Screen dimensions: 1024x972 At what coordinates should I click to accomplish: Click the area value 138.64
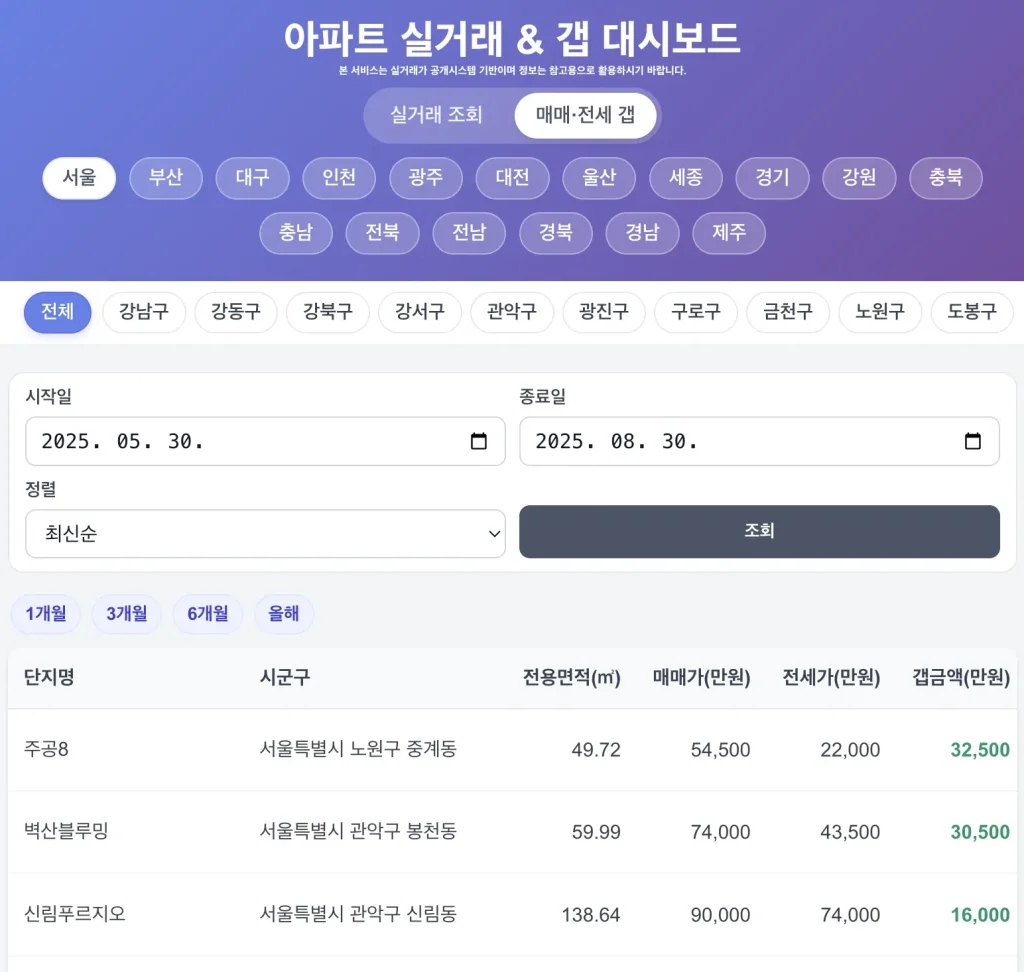pos(591,915)
